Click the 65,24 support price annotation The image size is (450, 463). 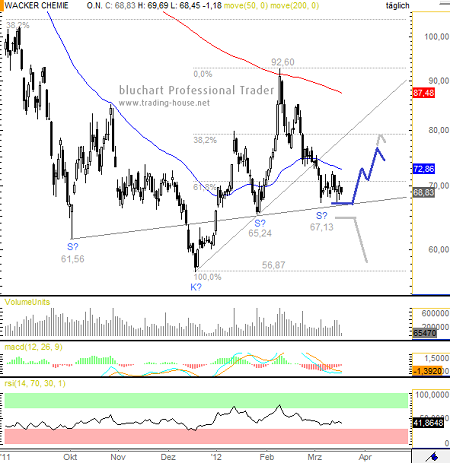click(260, 233)
